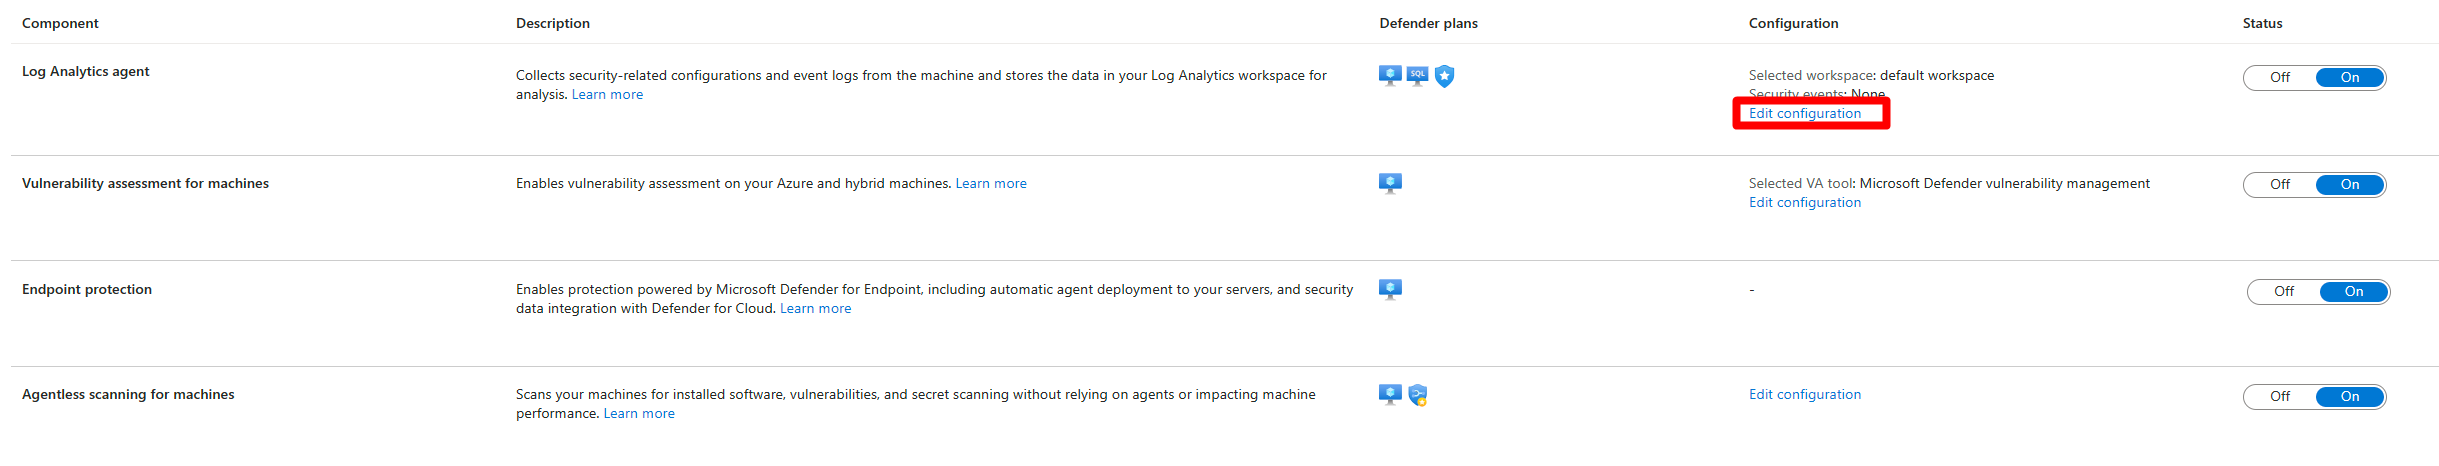Click the Component column header

[x=60, y=23]
